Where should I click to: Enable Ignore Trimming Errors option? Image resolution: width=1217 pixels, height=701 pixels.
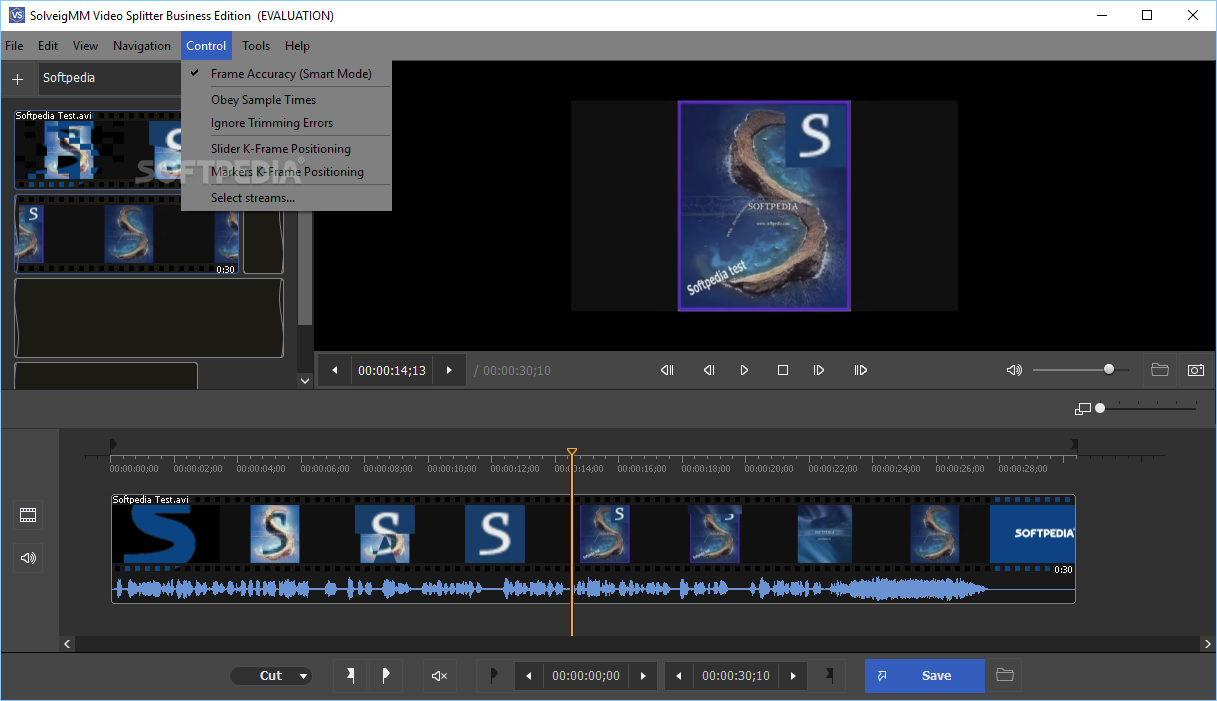point(286,123)
